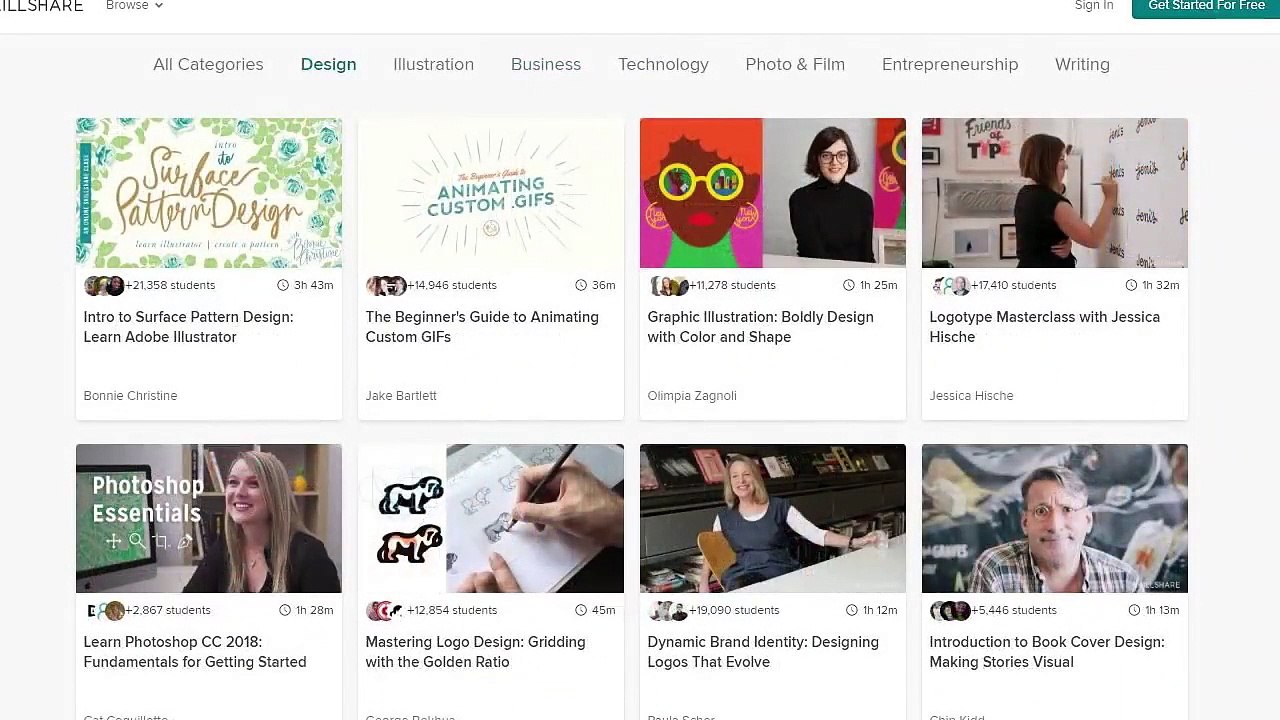Select the clock icon beside 1h 25m

tap(850, 285)
